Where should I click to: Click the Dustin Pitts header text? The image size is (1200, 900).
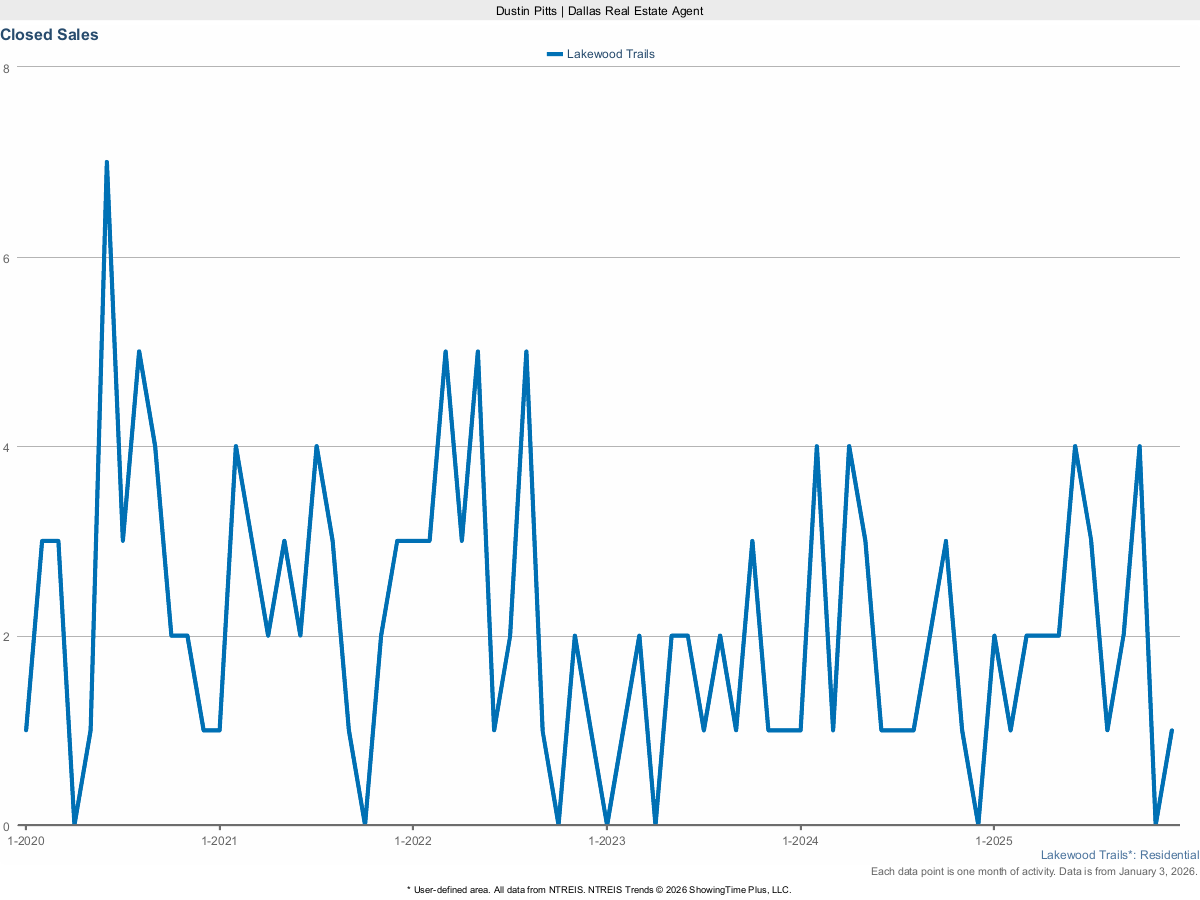(600, 10)
